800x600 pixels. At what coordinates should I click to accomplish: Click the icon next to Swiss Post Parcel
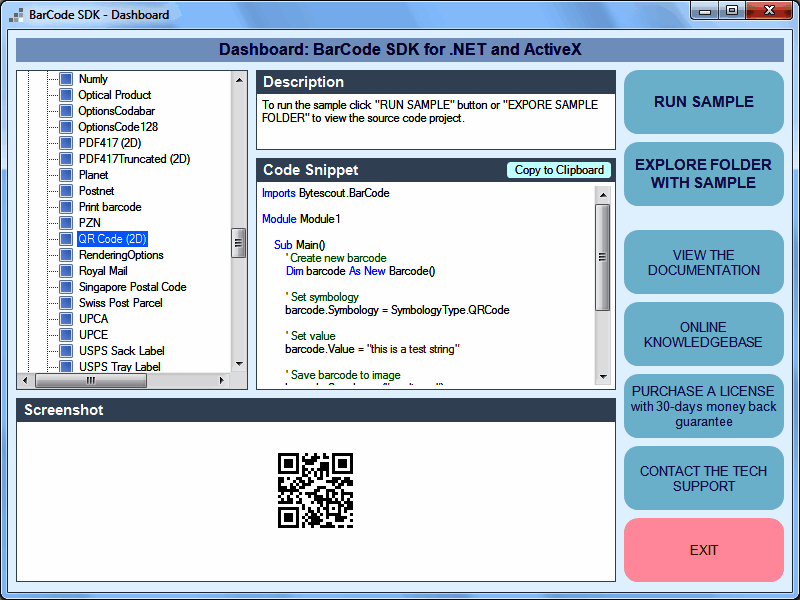66,303
